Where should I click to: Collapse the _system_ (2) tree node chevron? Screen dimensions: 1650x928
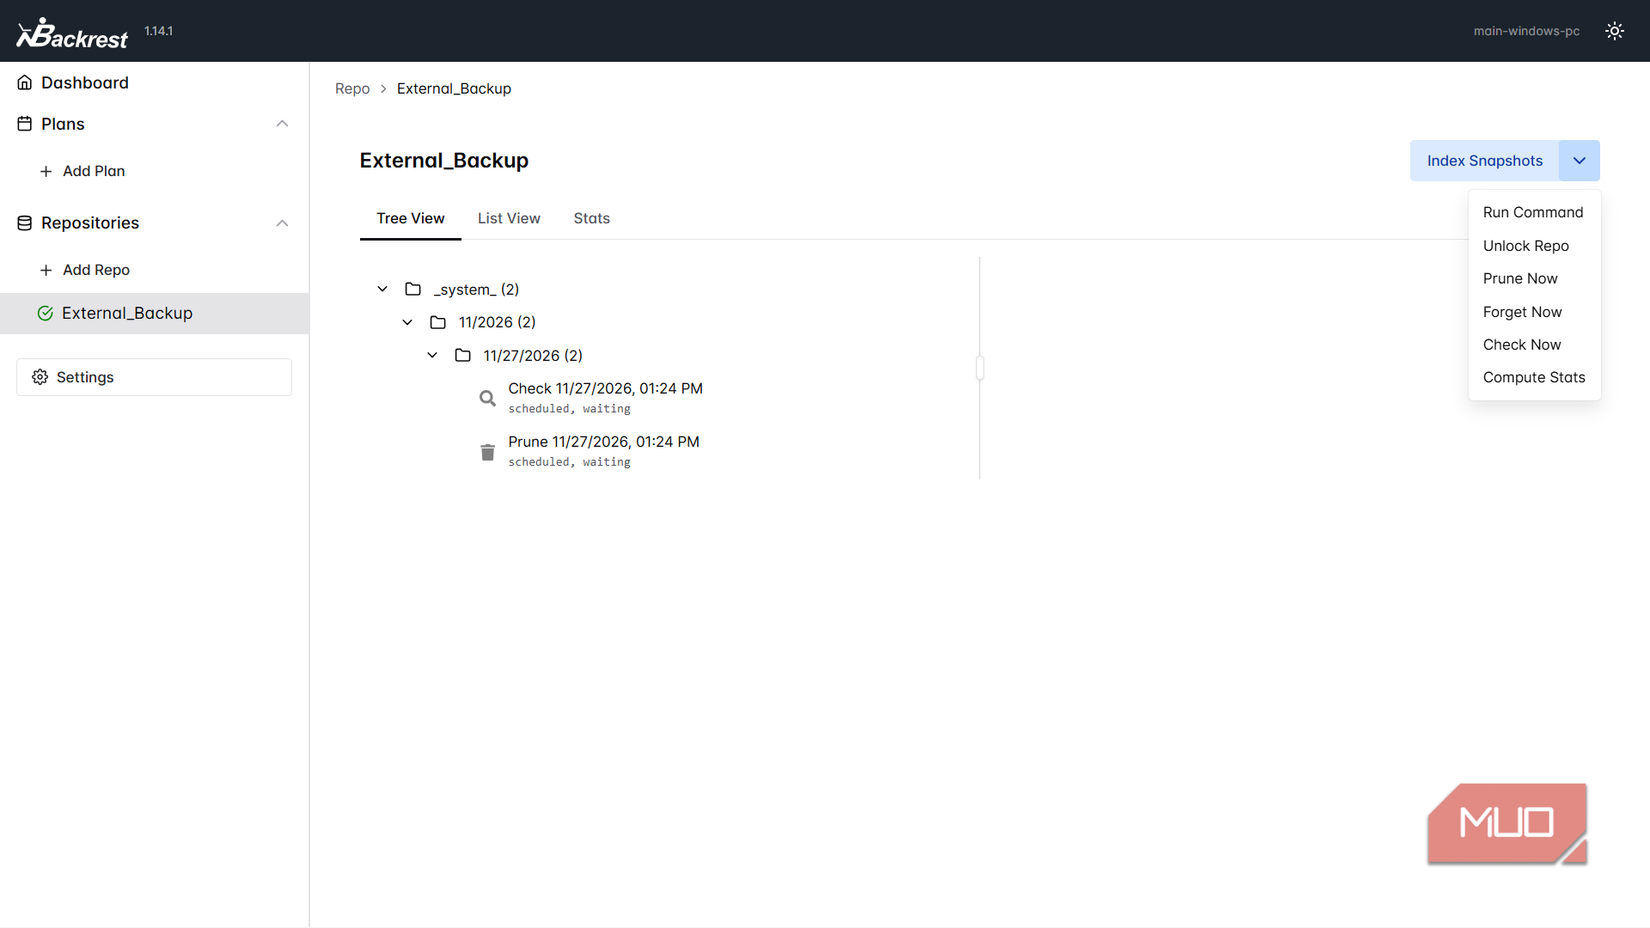click(x=382, y=289)
